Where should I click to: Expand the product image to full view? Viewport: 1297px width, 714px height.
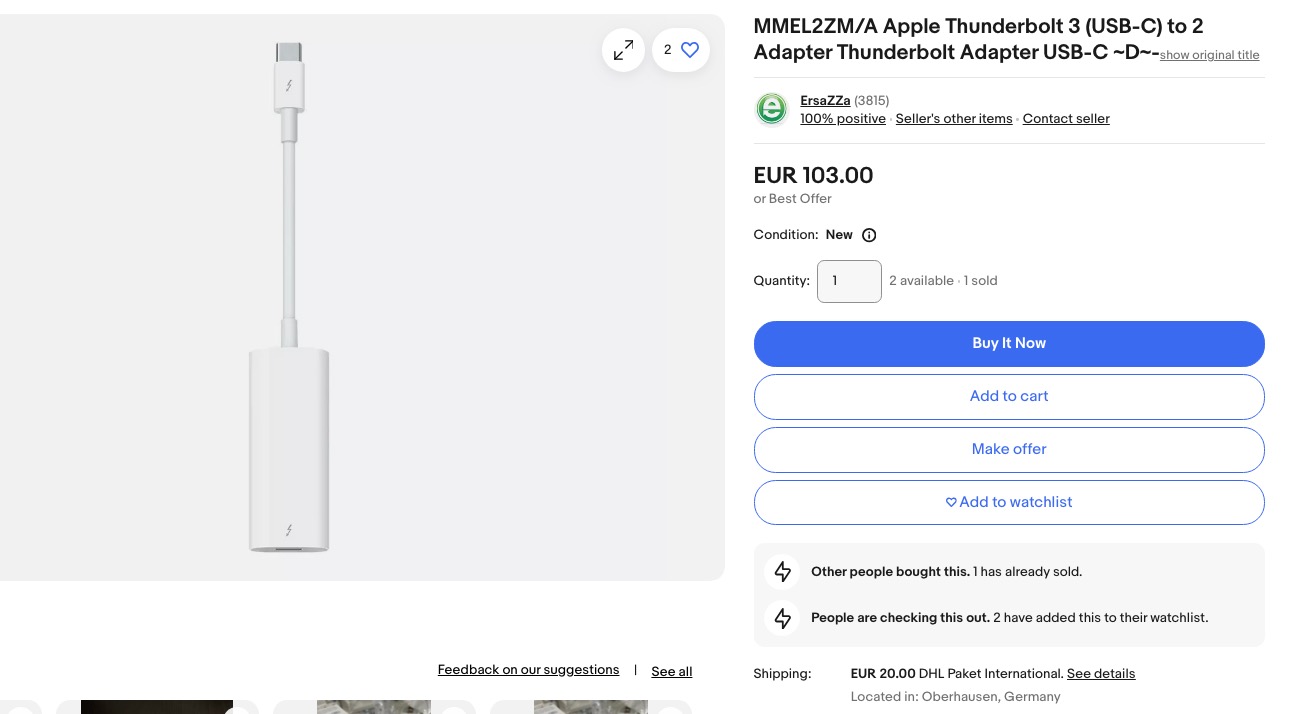(x=623, y=50)
